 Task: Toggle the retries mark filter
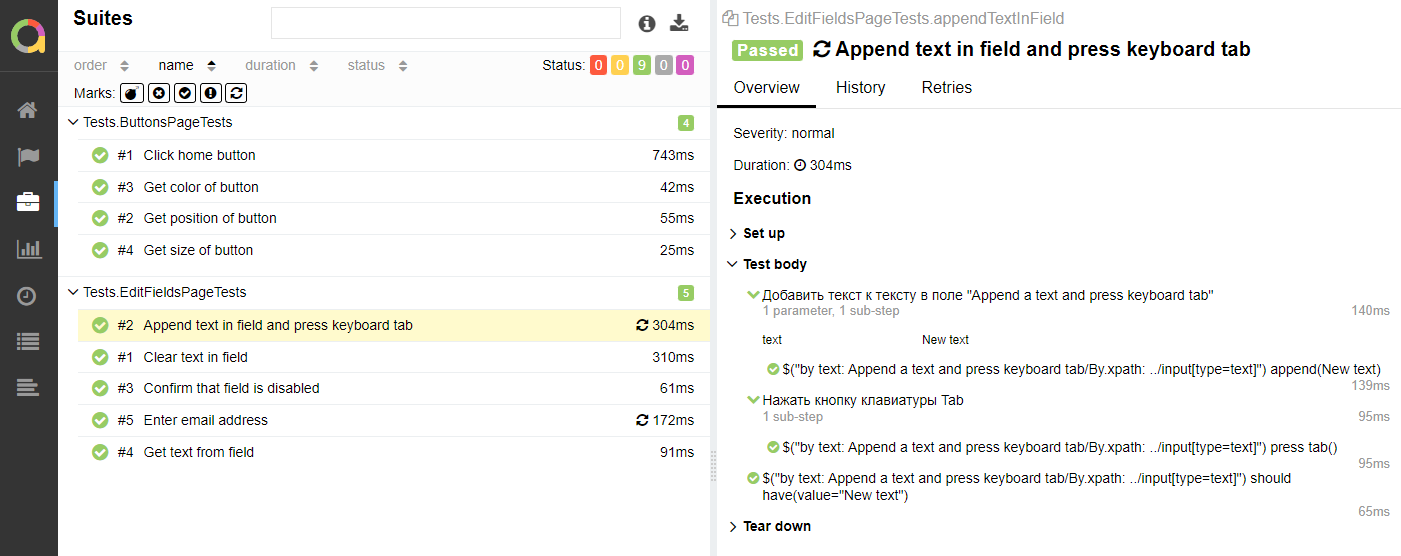pos(235,93)
